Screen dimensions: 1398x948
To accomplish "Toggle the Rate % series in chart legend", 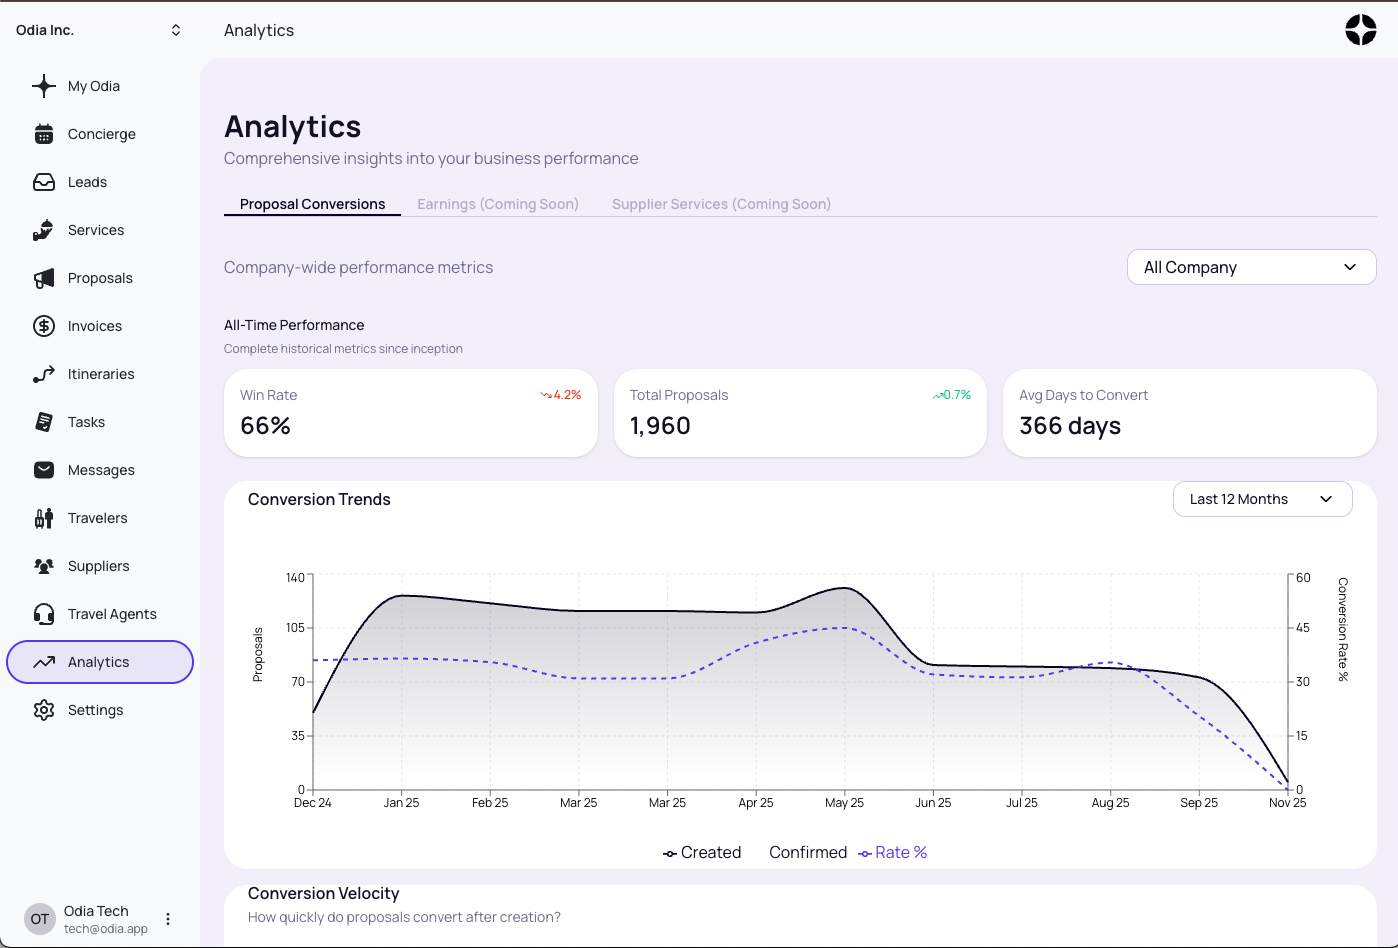I will tap(899, 852).
